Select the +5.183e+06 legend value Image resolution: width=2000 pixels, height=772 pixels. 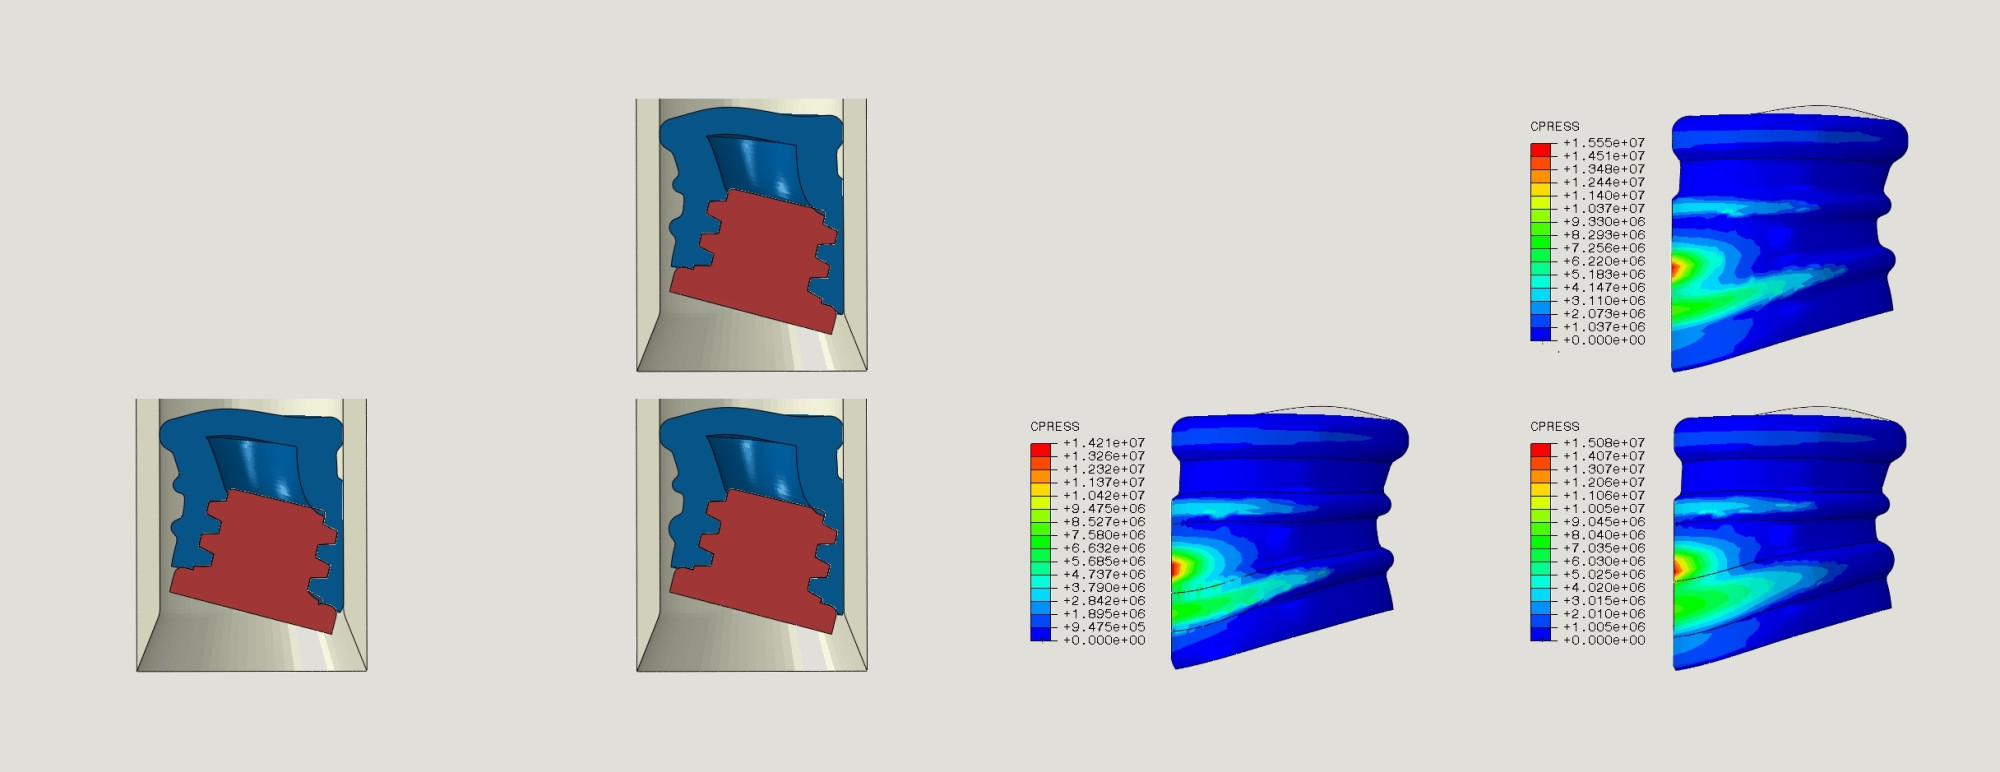[x=1604, y=274]
